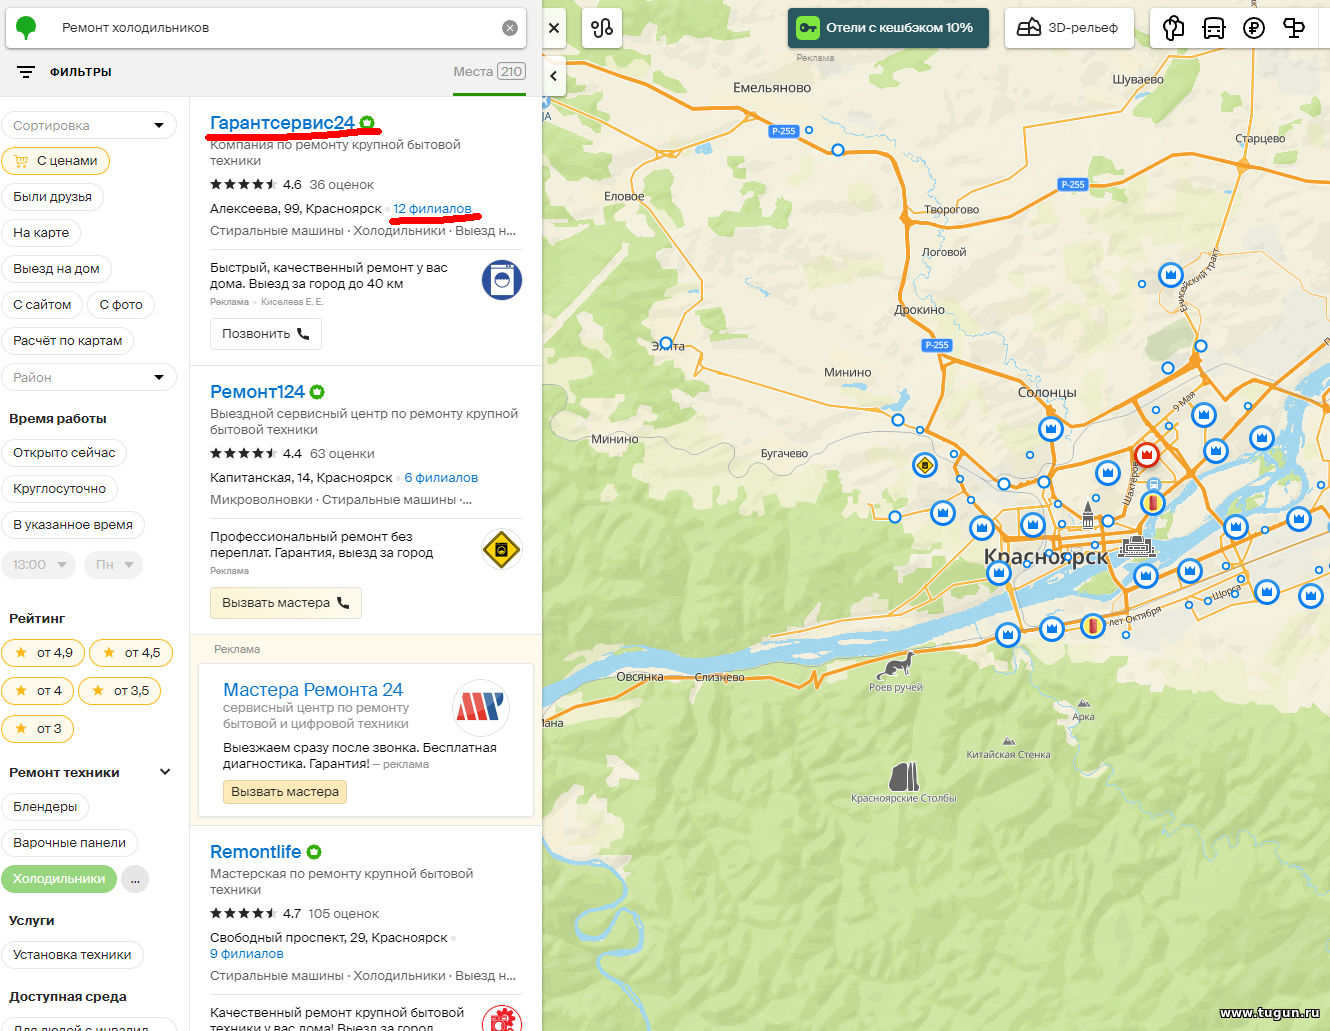
Task: Filter by rating от 3
Action: pyautogui.click(x=37, y=728)
